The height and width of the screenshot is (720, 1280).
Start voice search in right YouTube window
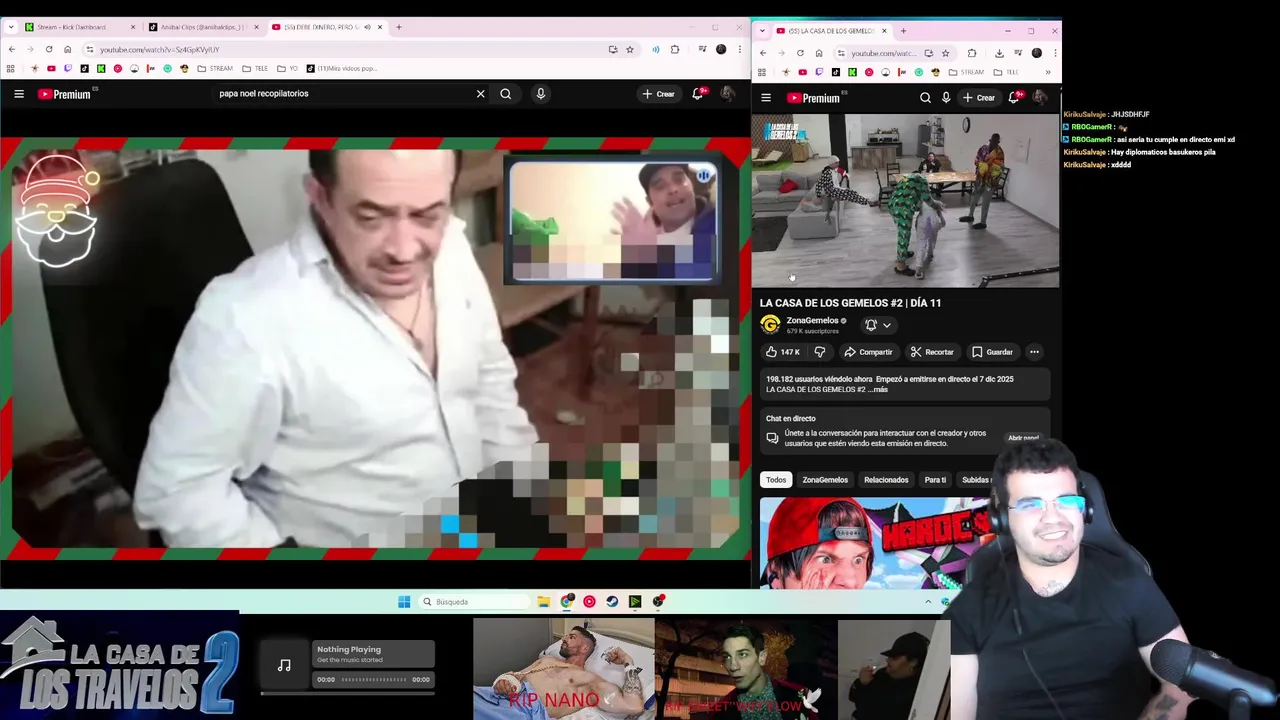pos(946,98)
